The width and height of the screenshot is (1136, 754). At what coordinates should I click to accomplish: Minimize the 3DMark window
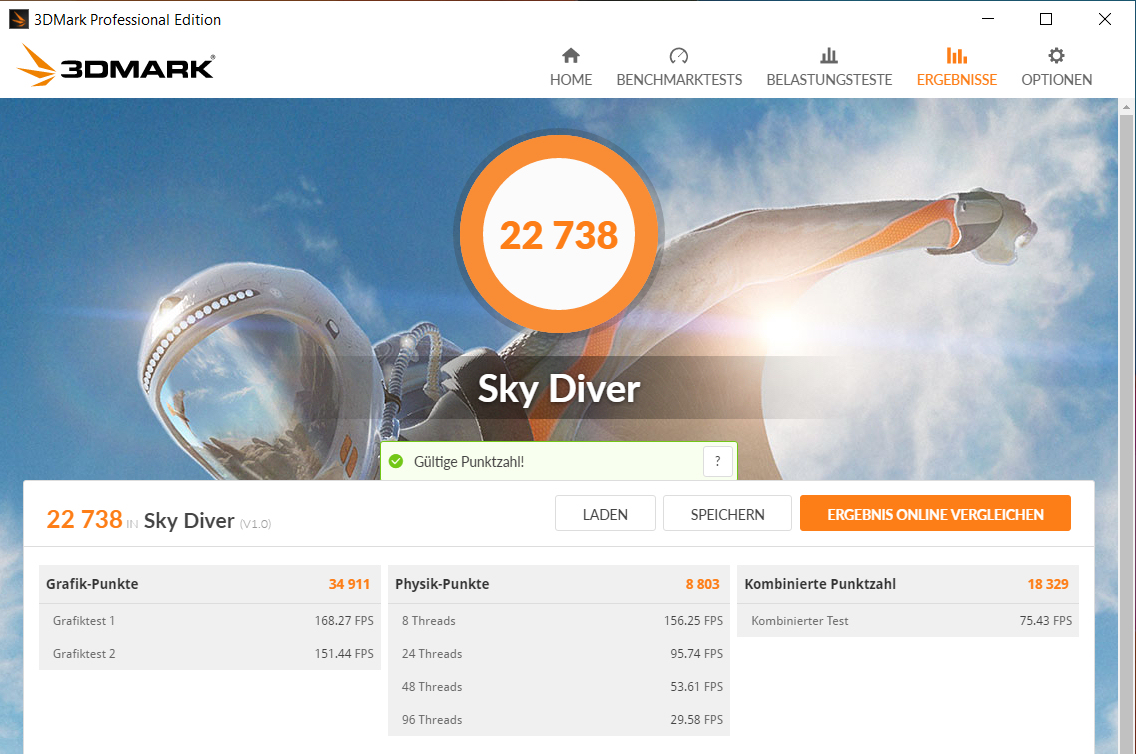[x=987, y=19]
